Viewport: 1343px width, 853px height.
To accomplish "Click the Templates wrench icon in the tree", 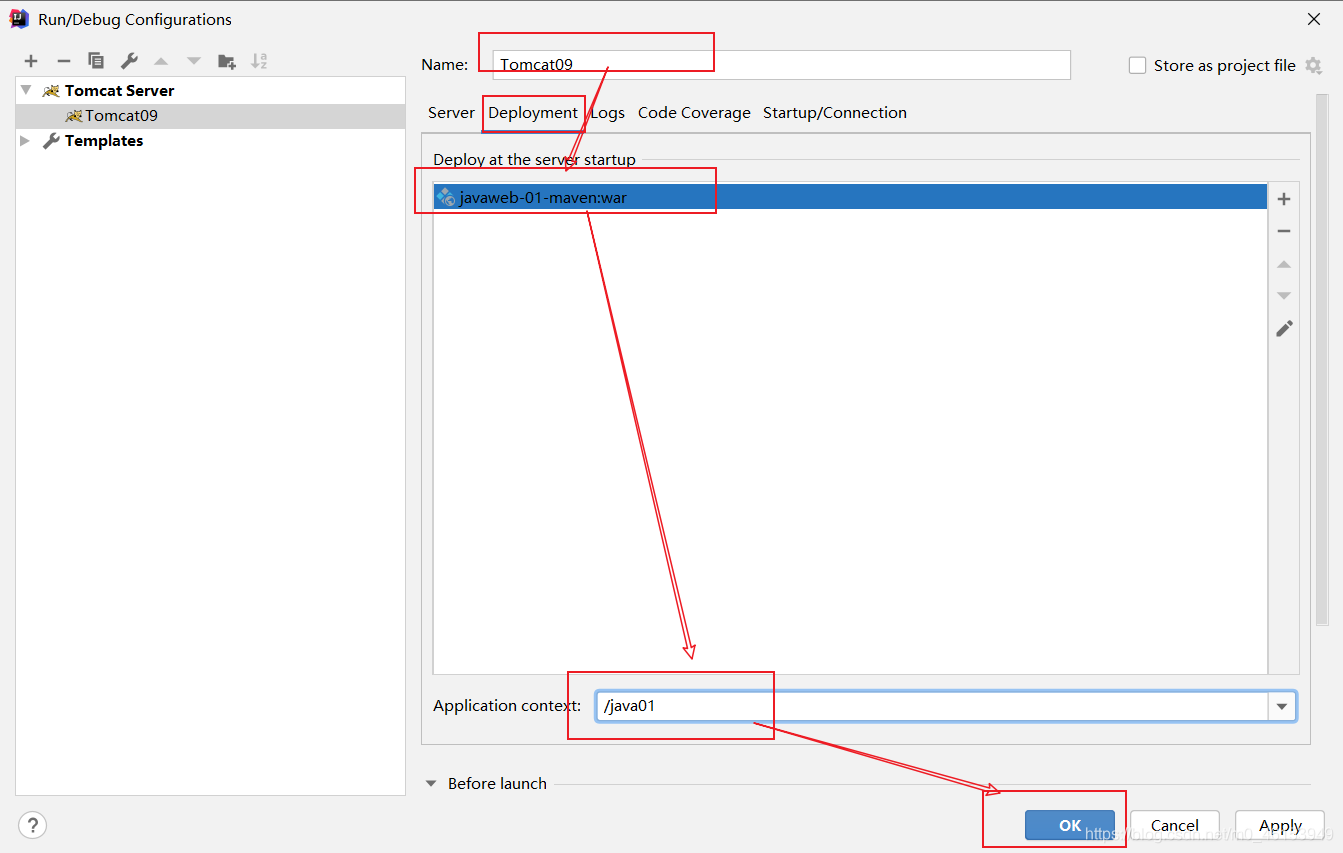I will (x=51, y=141).
